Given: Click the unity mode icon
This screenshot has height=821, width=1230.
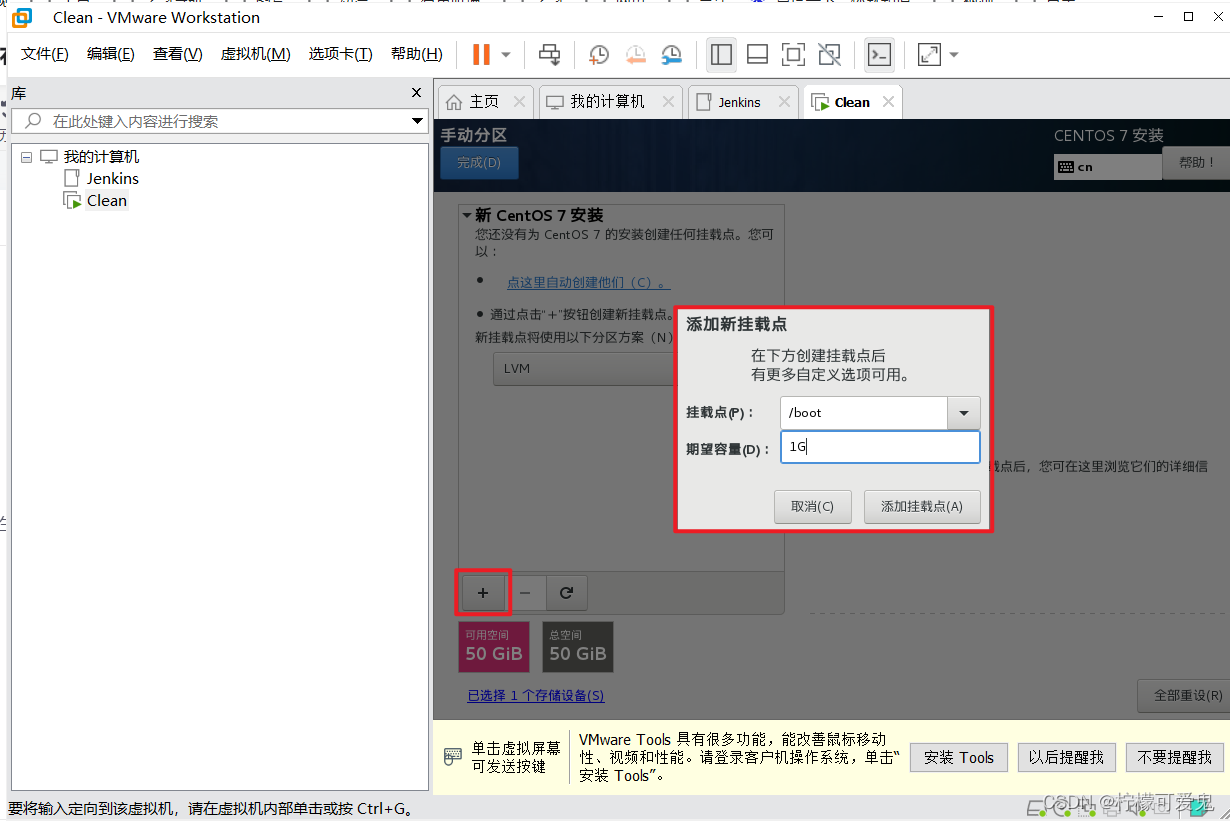Looking at the screenshot, I should pos(829,54).
